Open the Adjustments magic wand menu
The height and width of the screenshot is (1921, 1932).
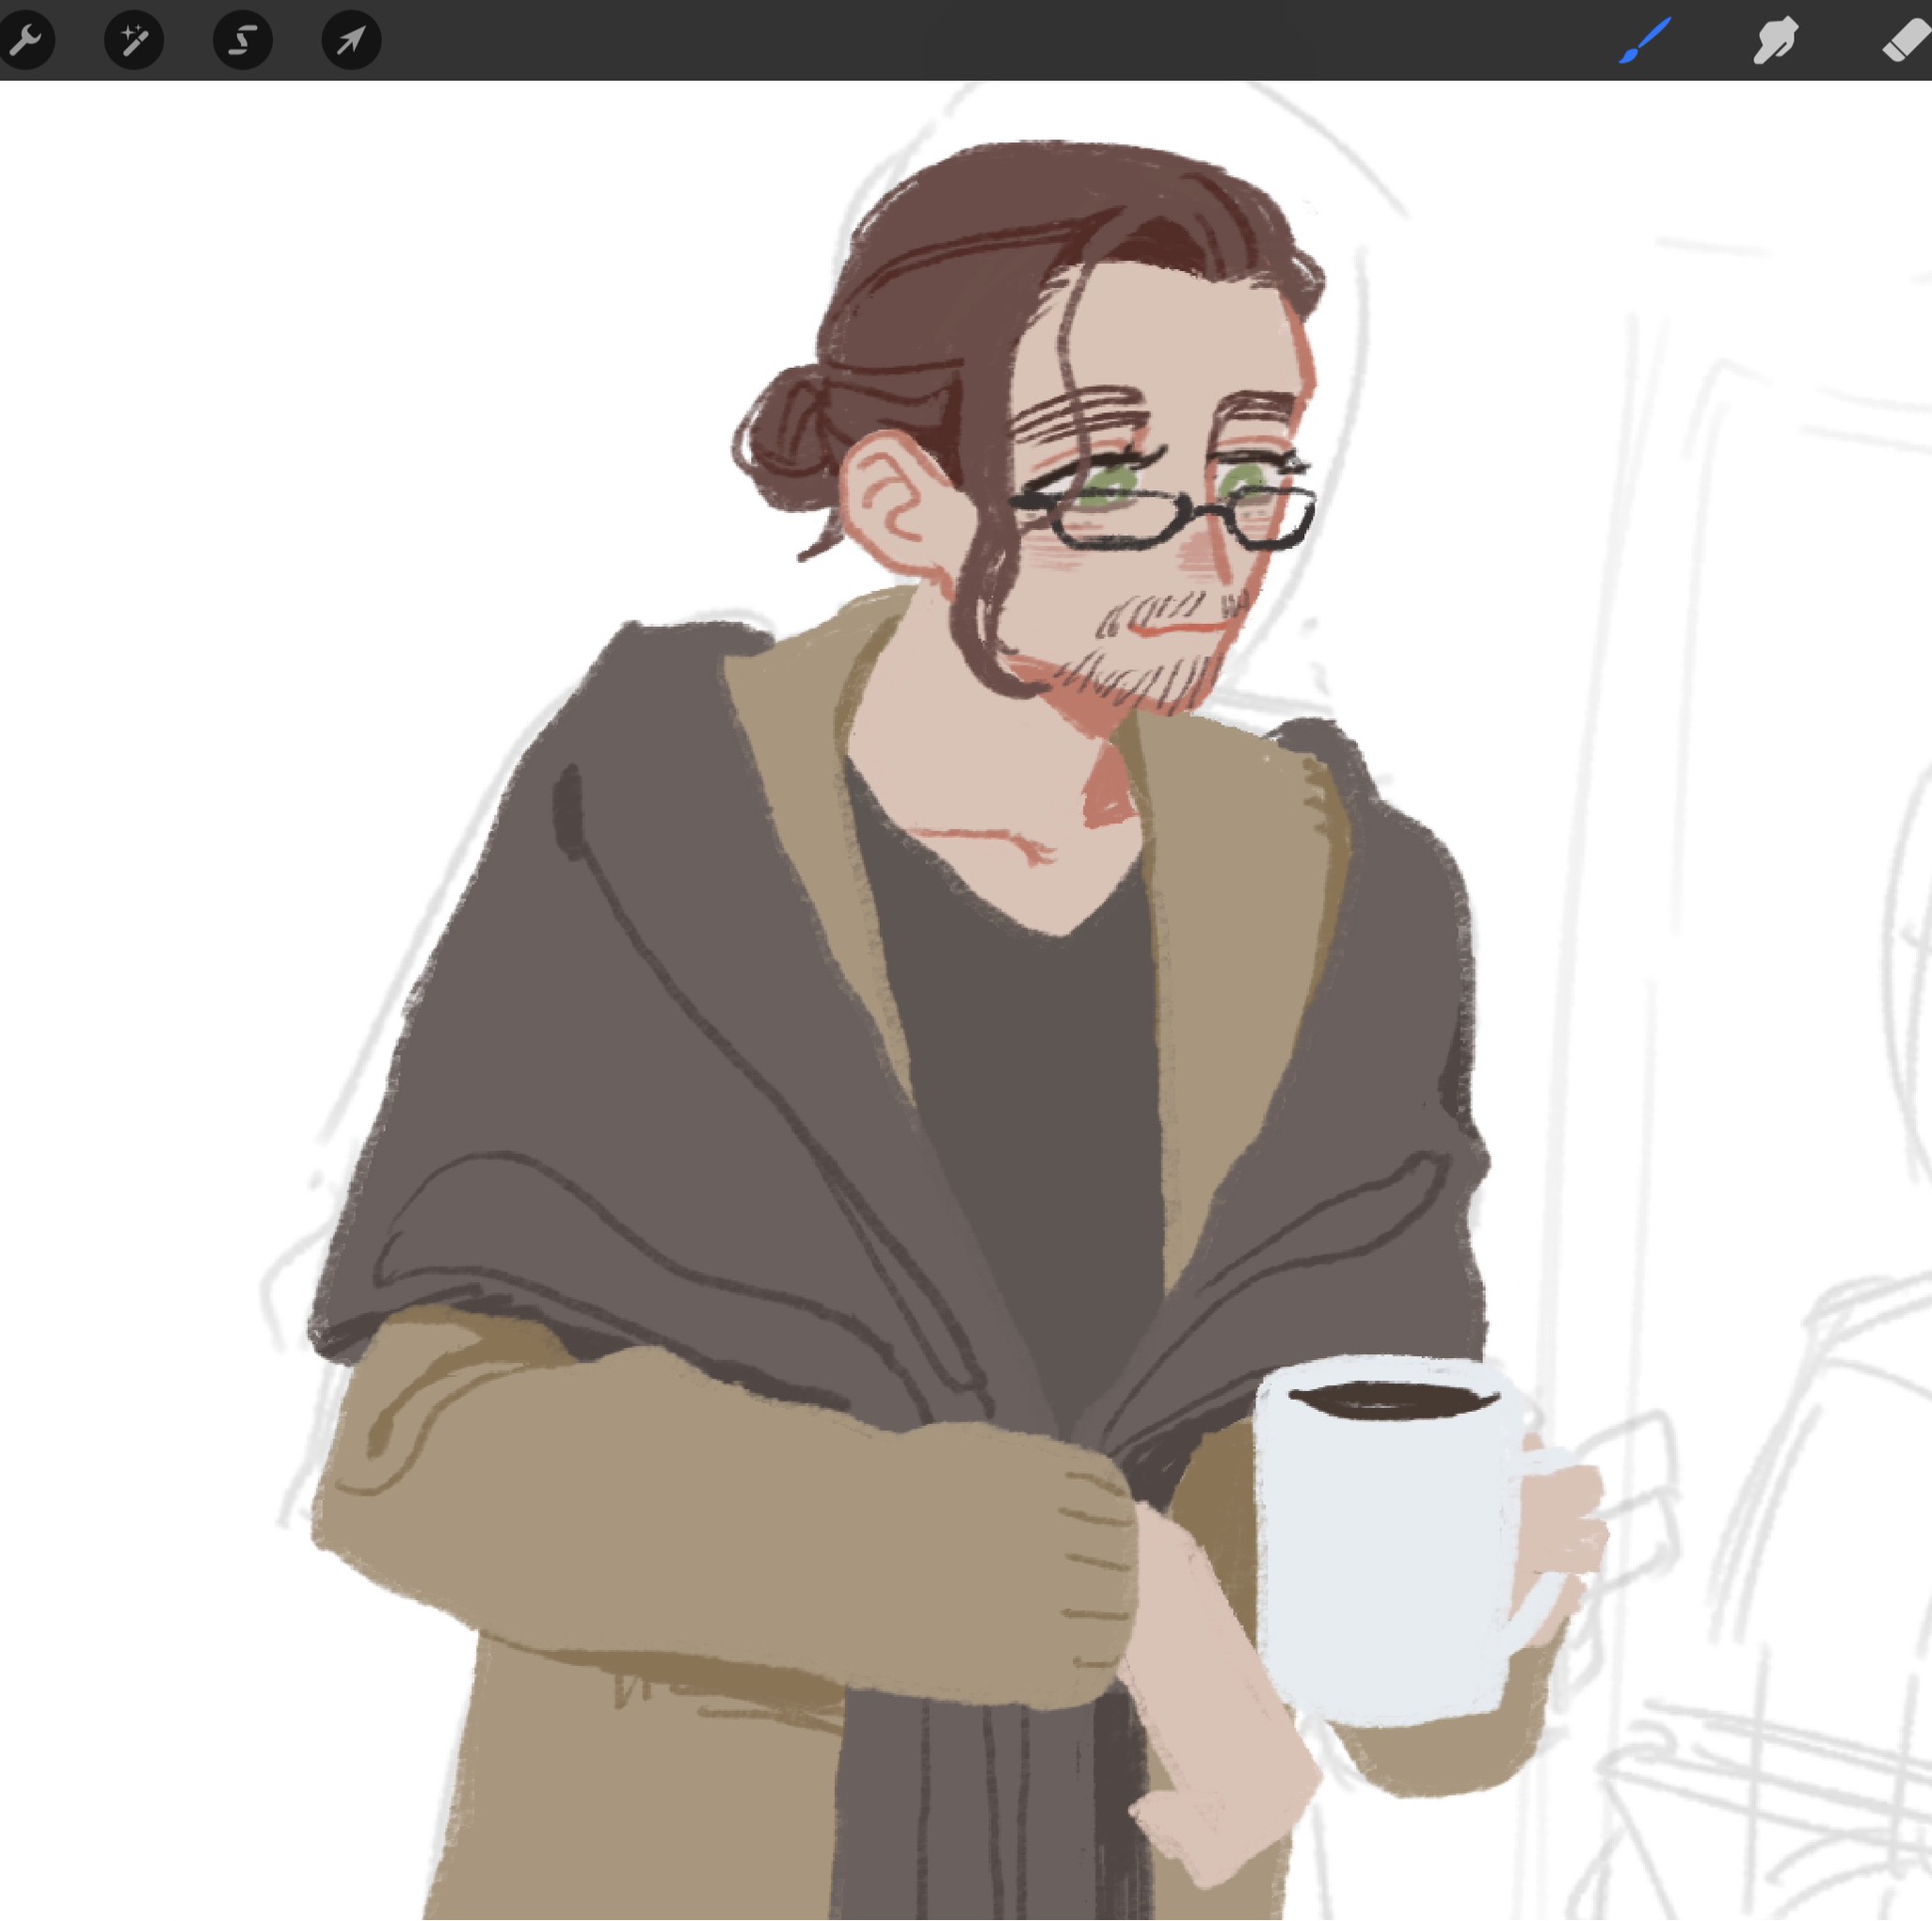point(134,40)
